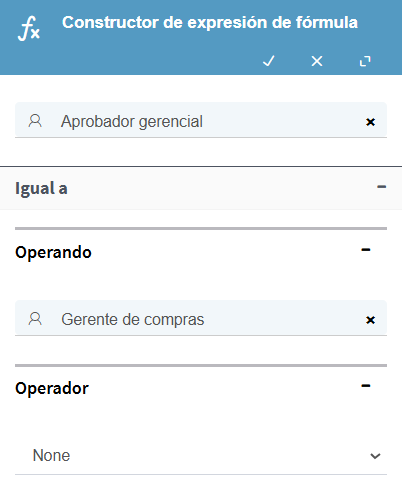The height and width of the screenshot is (491, 402).
Task: Collapse the Igual a section
Action: tap(381, 187)
